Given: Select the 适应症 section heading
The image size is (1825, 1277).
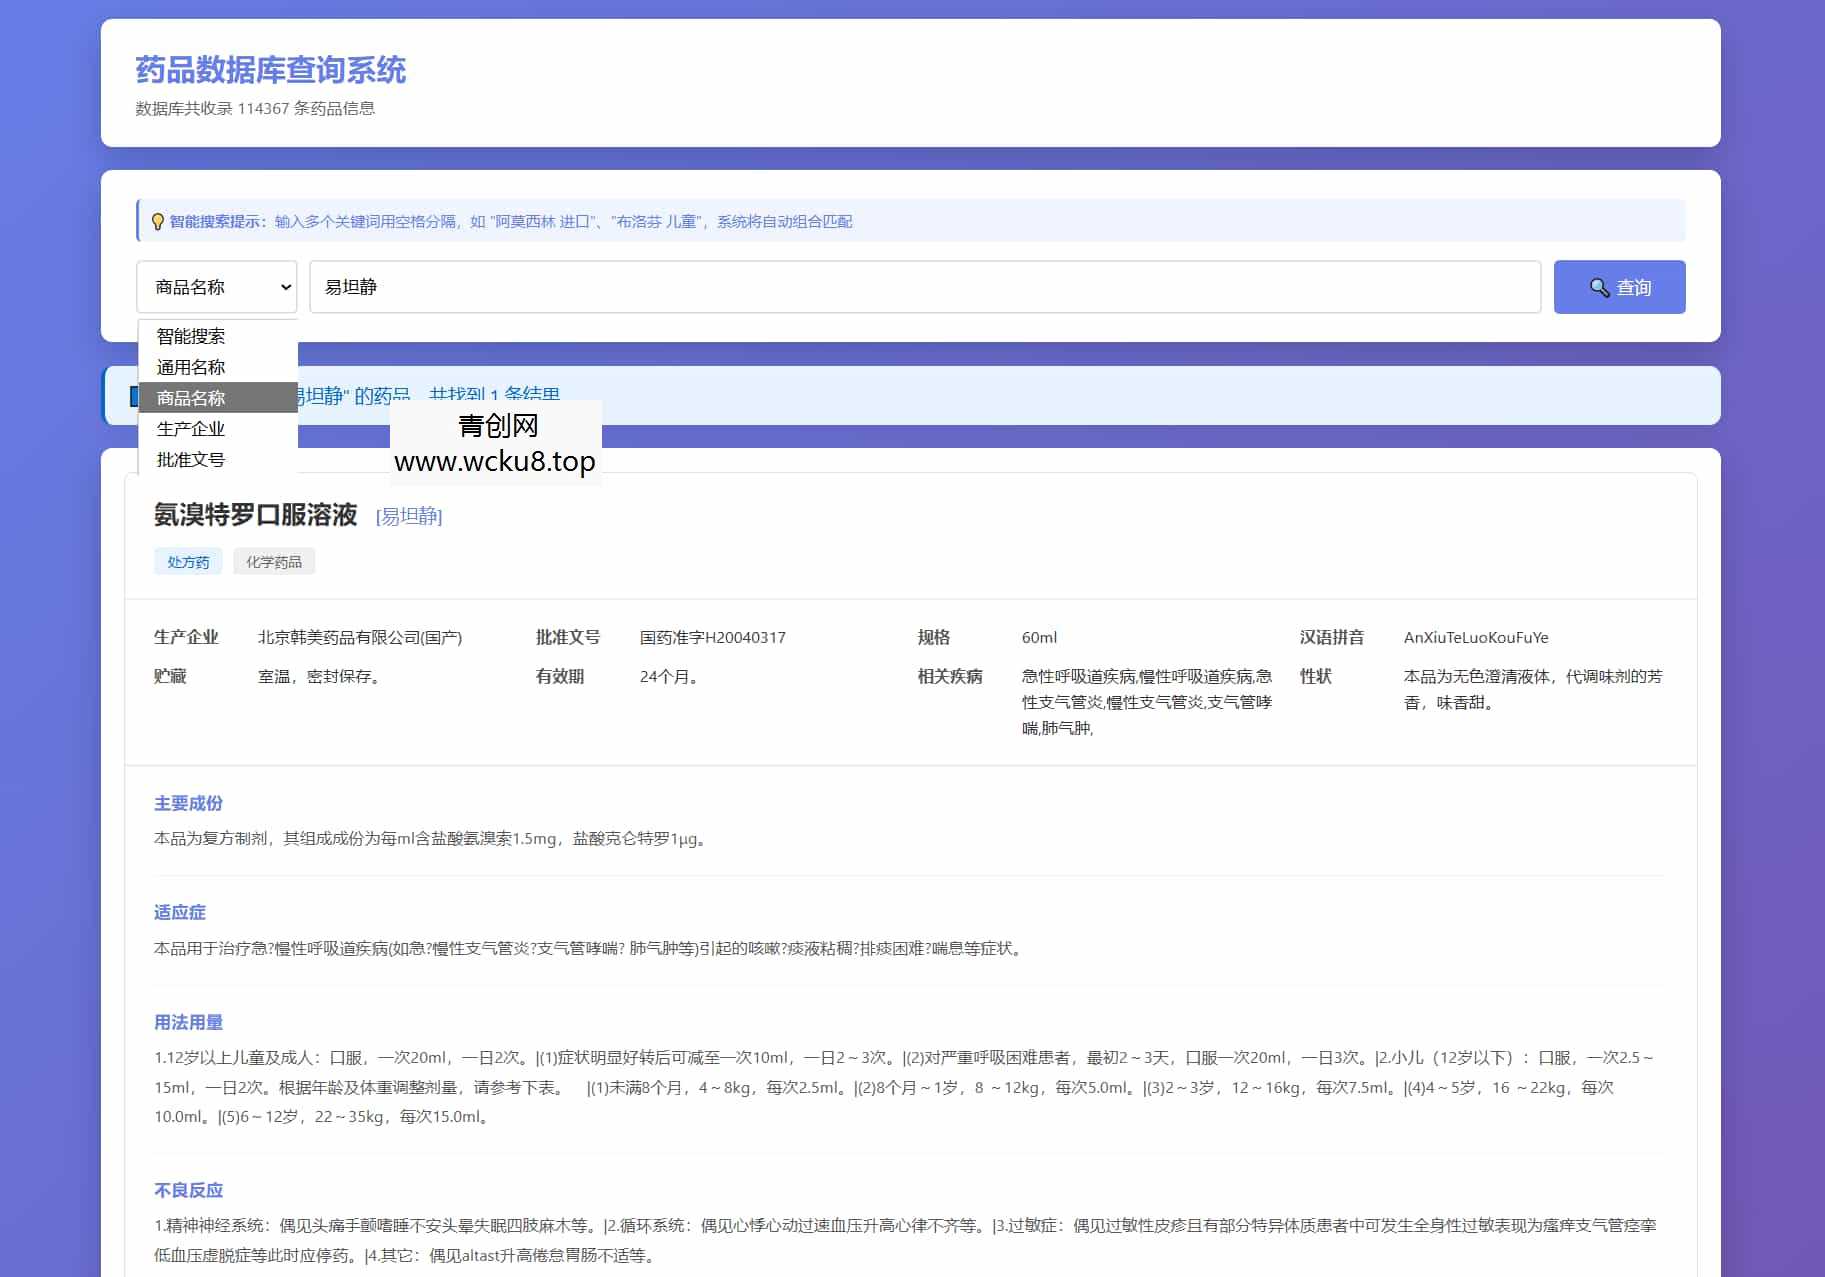Looking at the screenshot, I should point(177,912).
